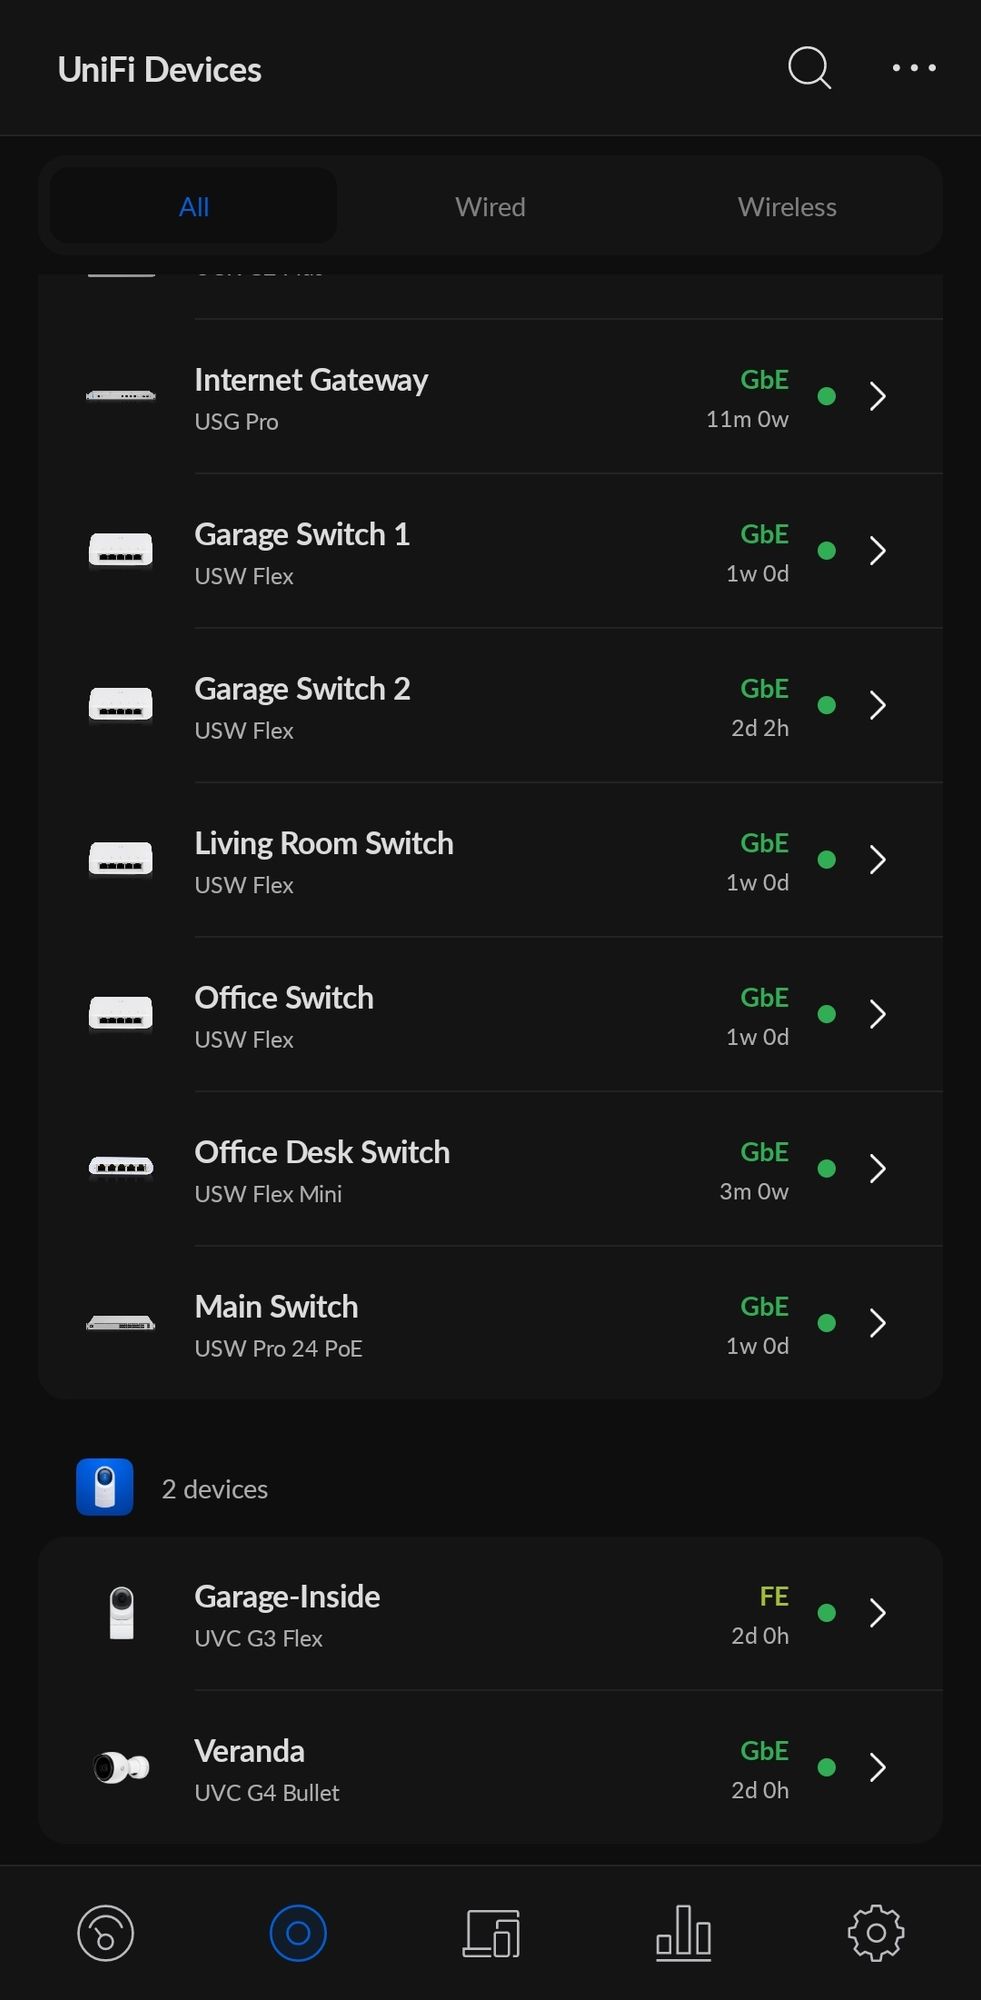Tap the Office Switch USW Flex thumbnail
The width and height of the screenshot is (981, 2000).
coord(121,1014)
